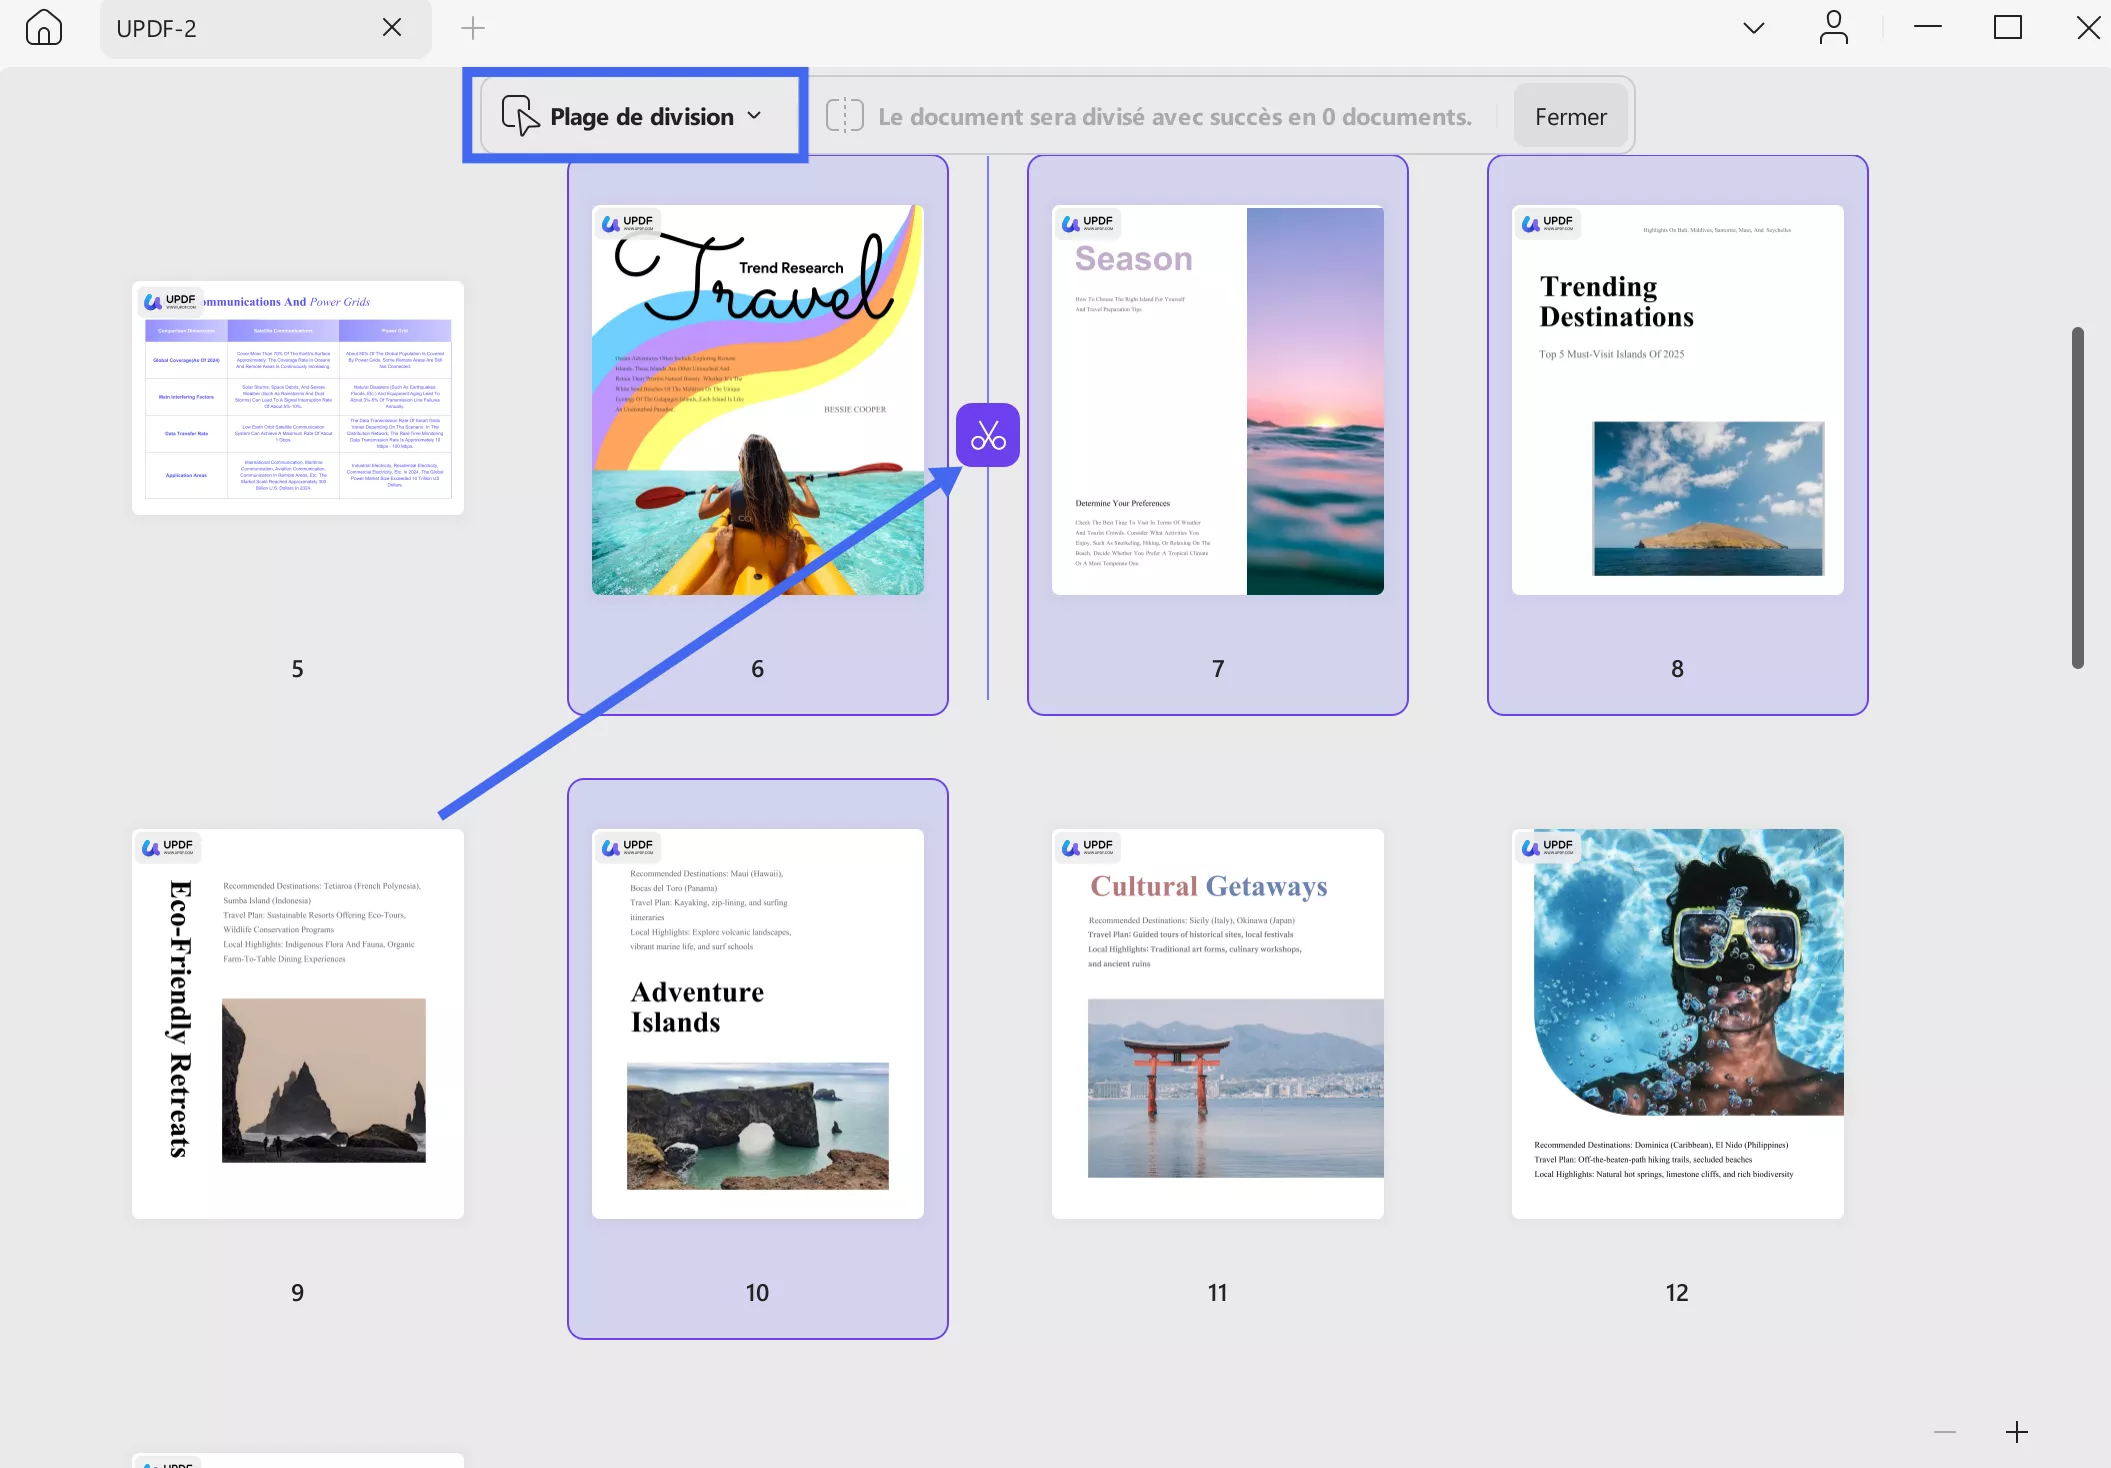Select page 12 diver photo thumbnail
2111x1468 pixels.
click(x=1677, y=1023)
